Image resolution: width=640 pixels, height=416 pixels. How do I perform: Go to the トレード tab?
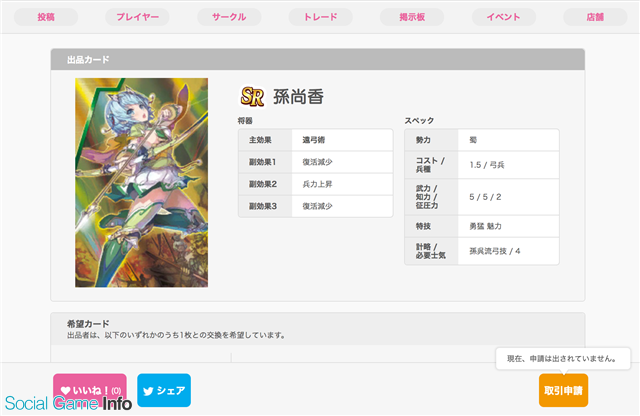click(320, 17)
